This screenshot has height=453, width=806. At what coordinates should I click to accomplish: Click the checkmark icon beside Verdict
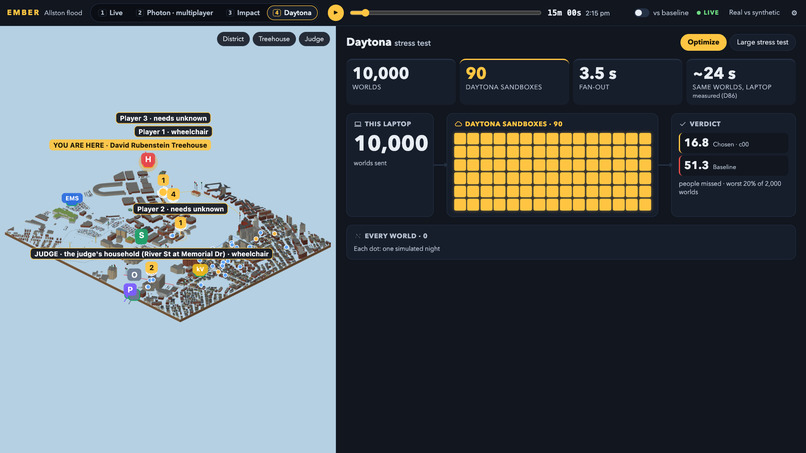683,124
